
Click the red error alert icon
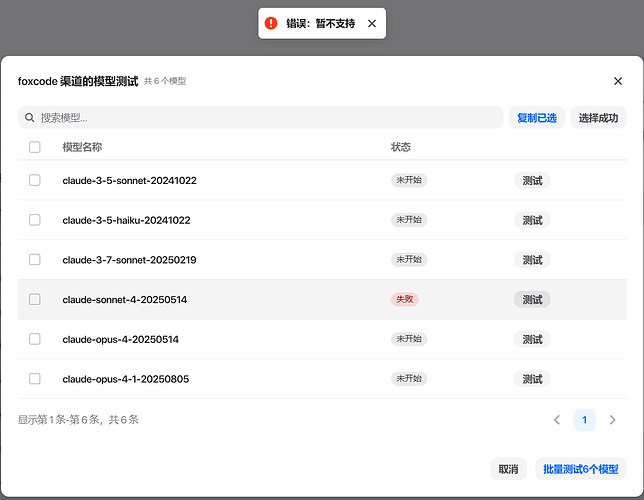coord(271,23)
